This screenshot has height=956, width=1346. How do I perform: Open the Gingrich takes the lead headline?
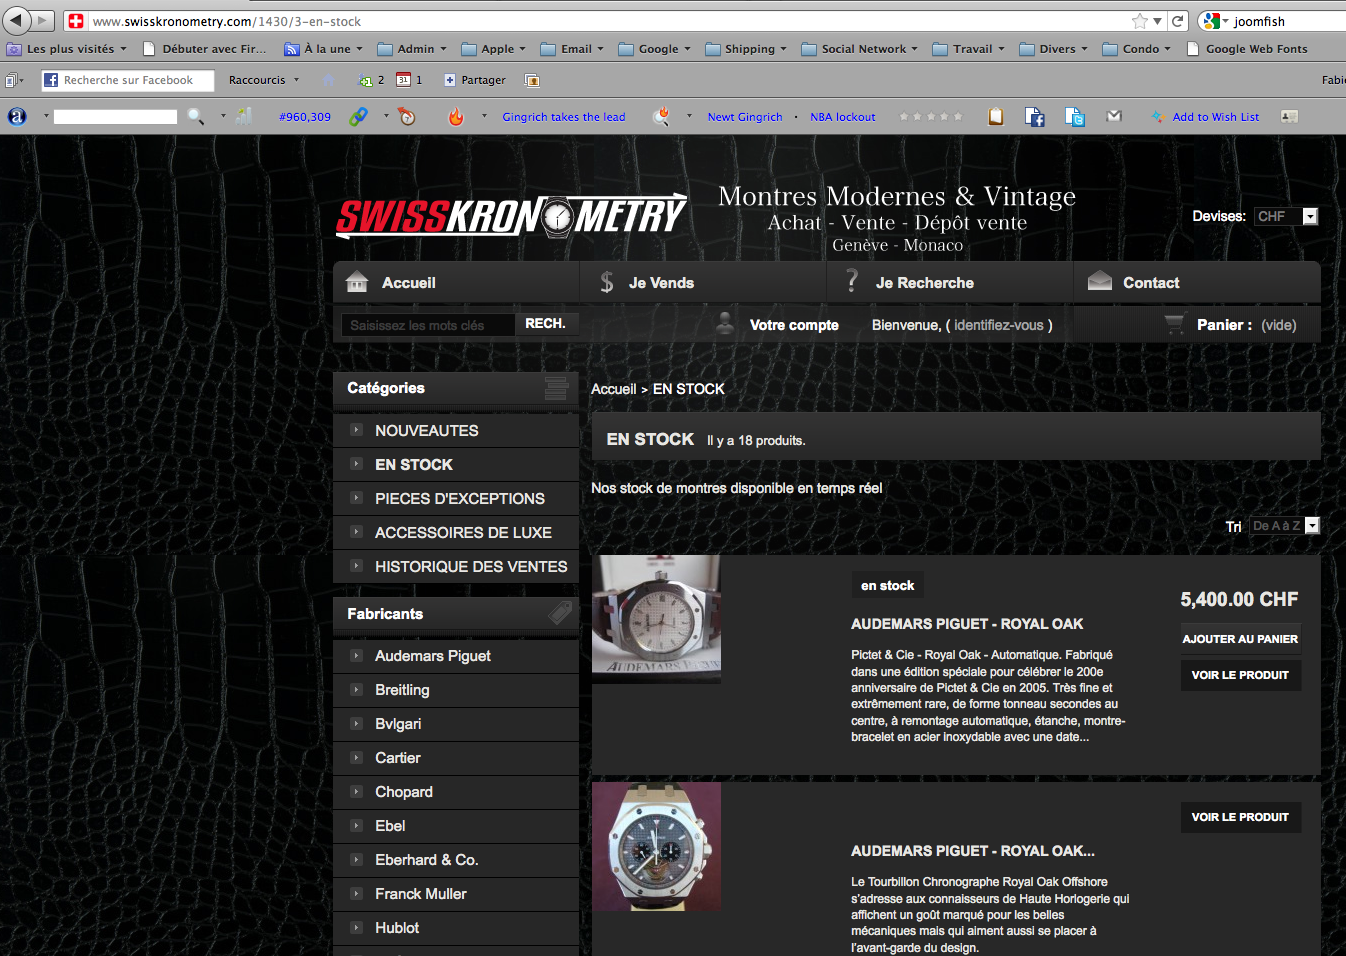564,117
